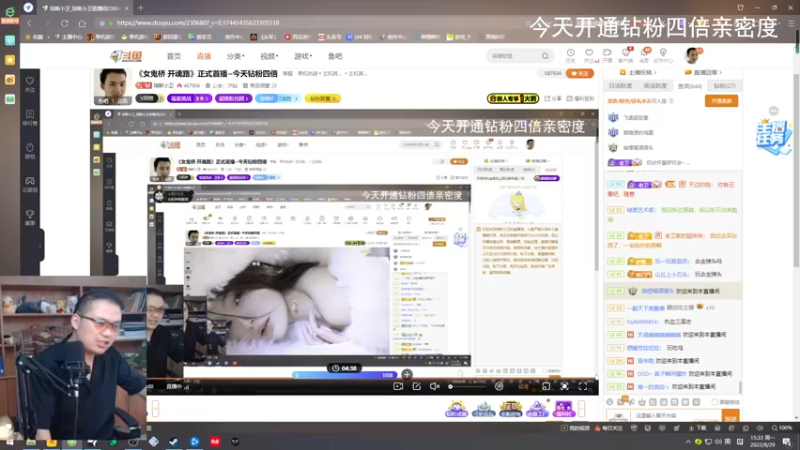
Task: Switch to 钻粉(27) tab
Action: pos(724,86)
